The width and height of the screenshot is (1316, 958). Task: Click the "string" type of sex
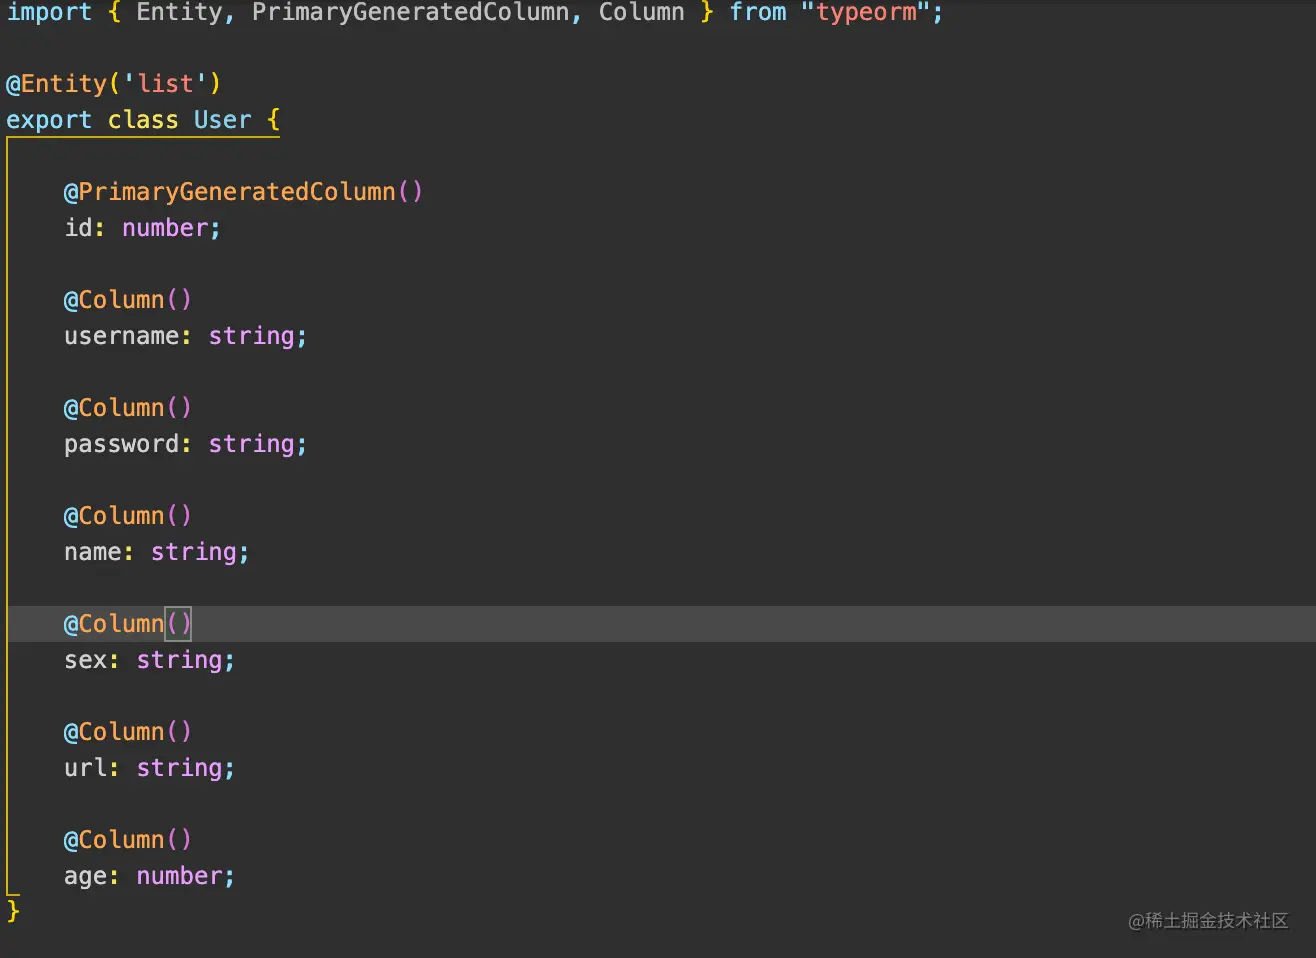click(179, 660)
